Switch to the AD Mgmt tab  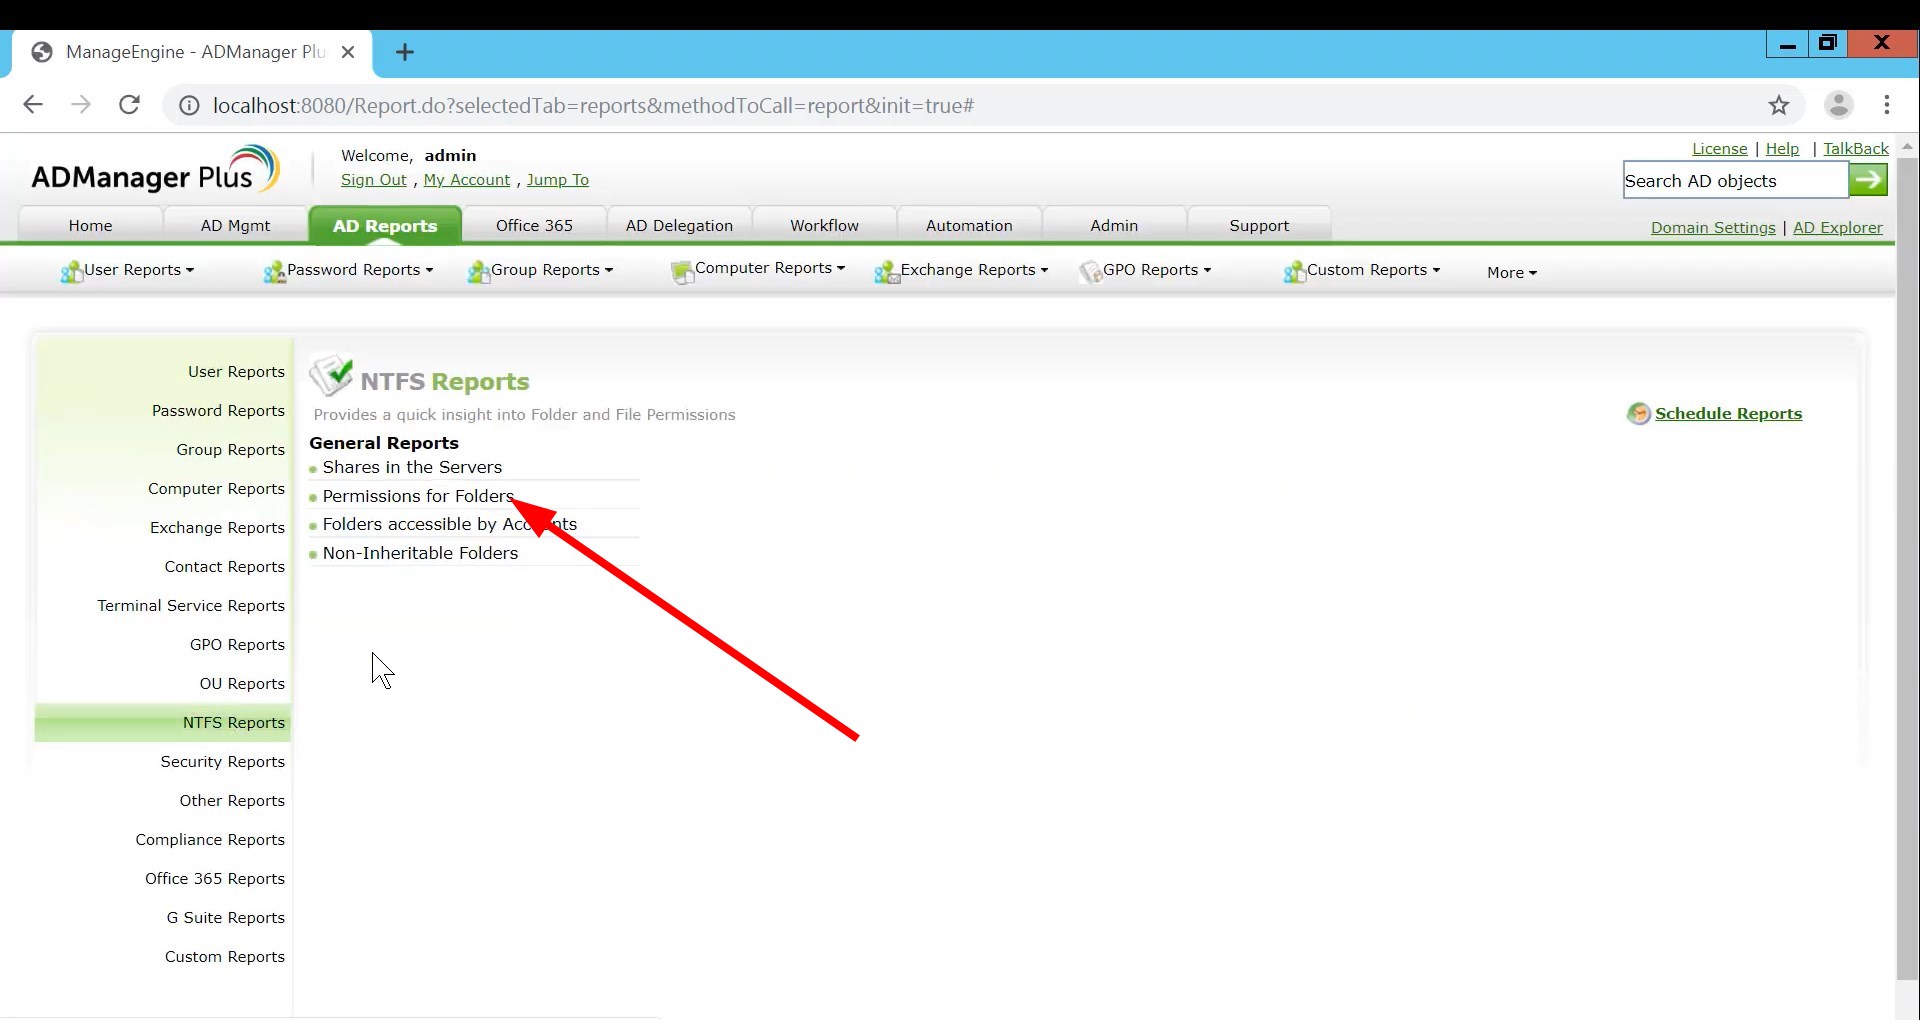pyautogui.click(x=235, y=225)
